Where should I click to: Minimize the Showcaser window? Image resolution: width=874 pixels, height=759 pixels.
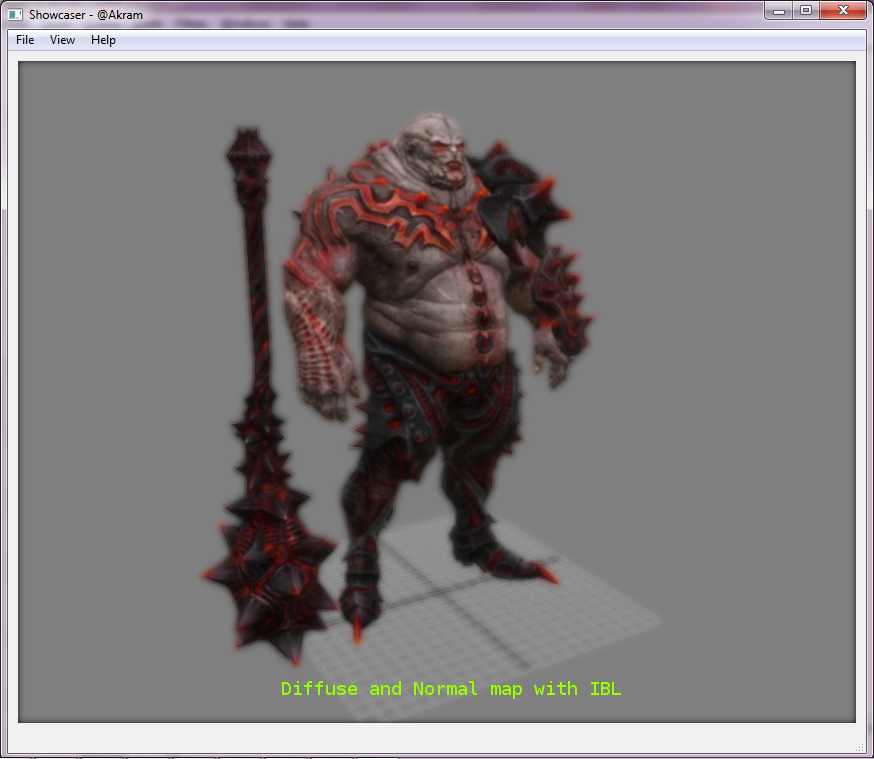point(780,11)
